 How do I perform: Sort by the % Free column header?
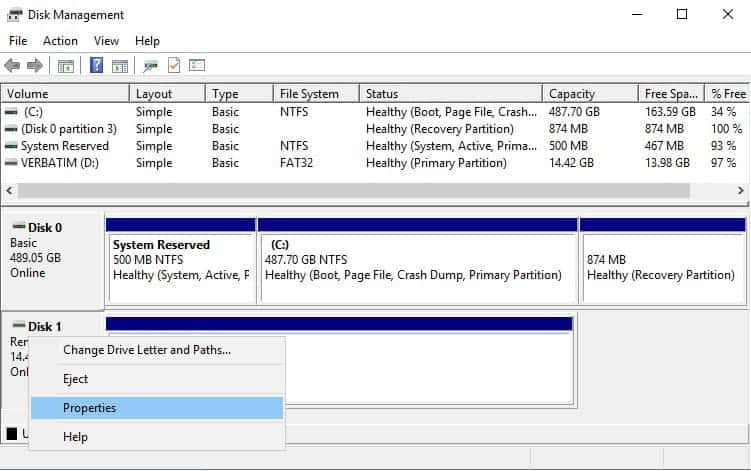coord(727,93)
